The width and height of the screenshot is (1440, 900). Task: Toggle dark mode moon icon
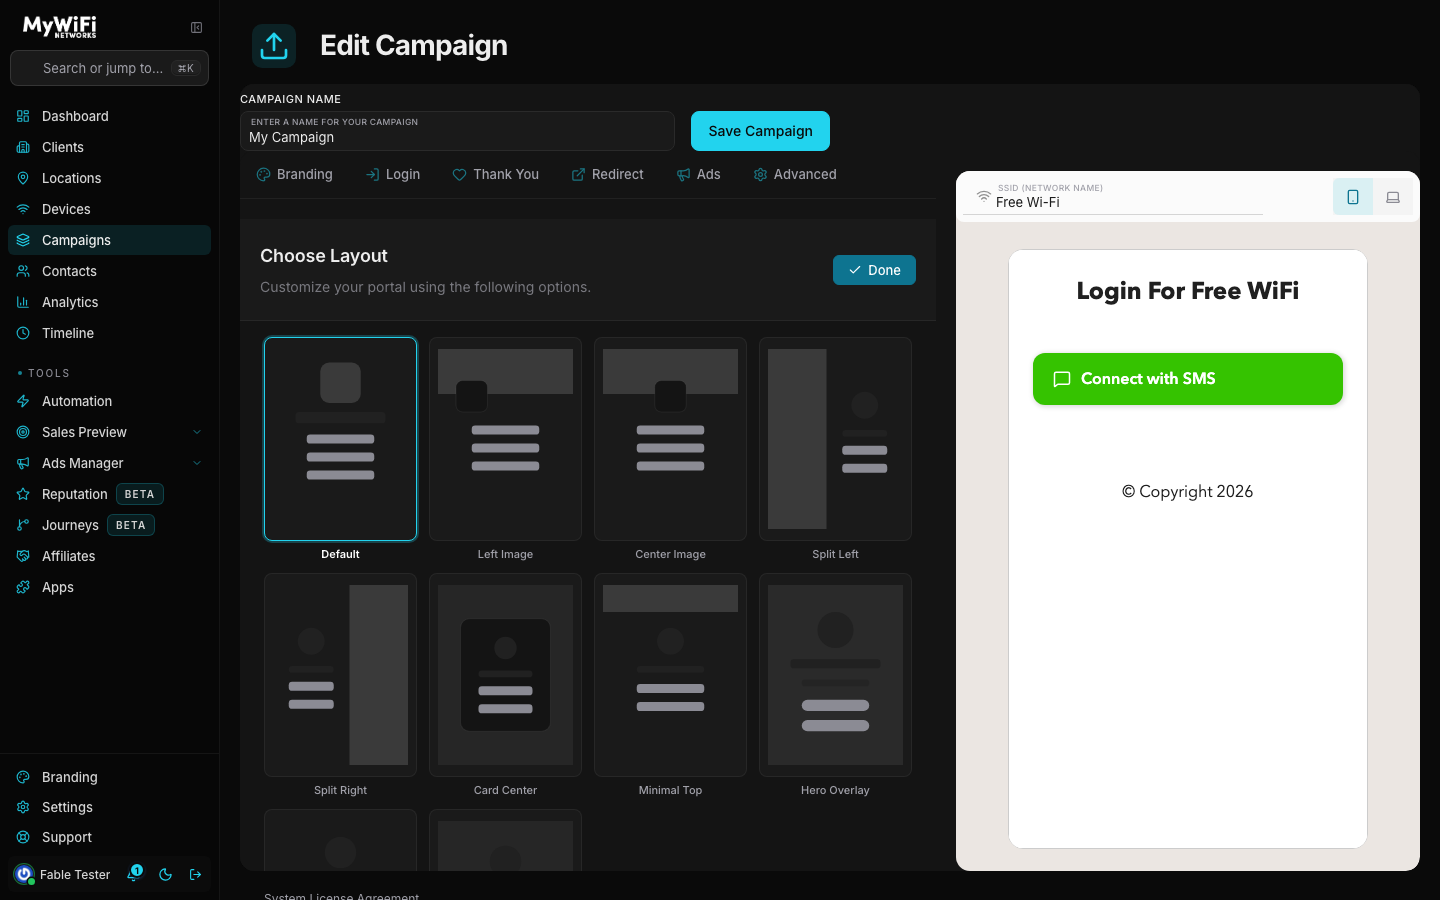pyautogui.click(x=166, y=874)
